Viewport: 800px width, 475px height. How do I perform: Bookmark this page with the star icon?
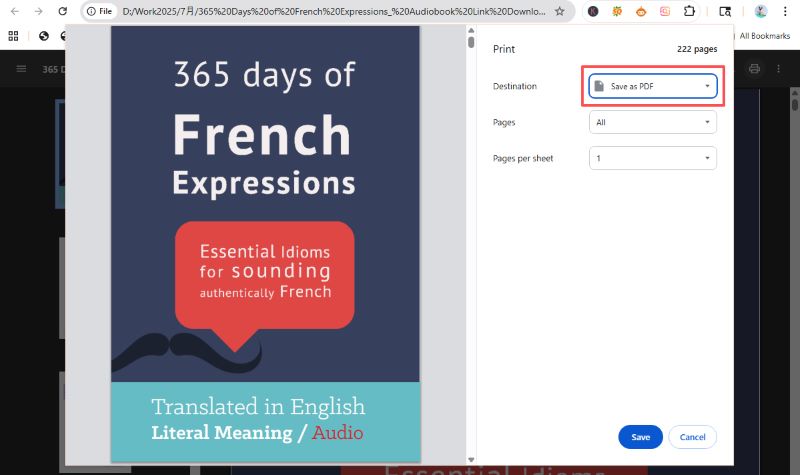(x=559, y=11)
